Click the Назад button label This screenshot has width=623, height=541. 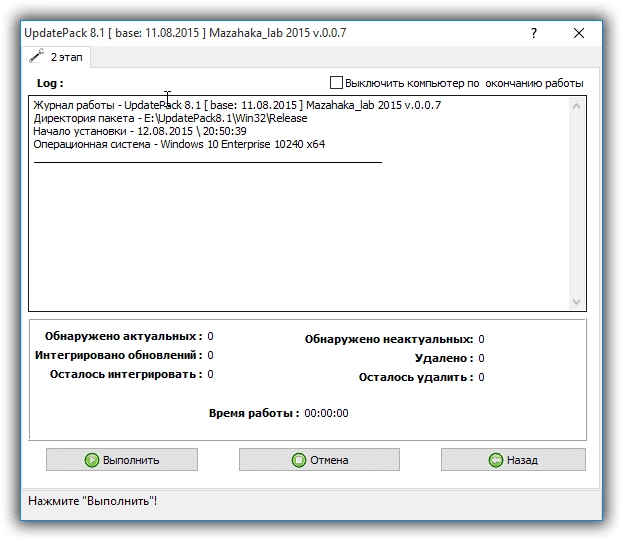click(x=522, y=460)
